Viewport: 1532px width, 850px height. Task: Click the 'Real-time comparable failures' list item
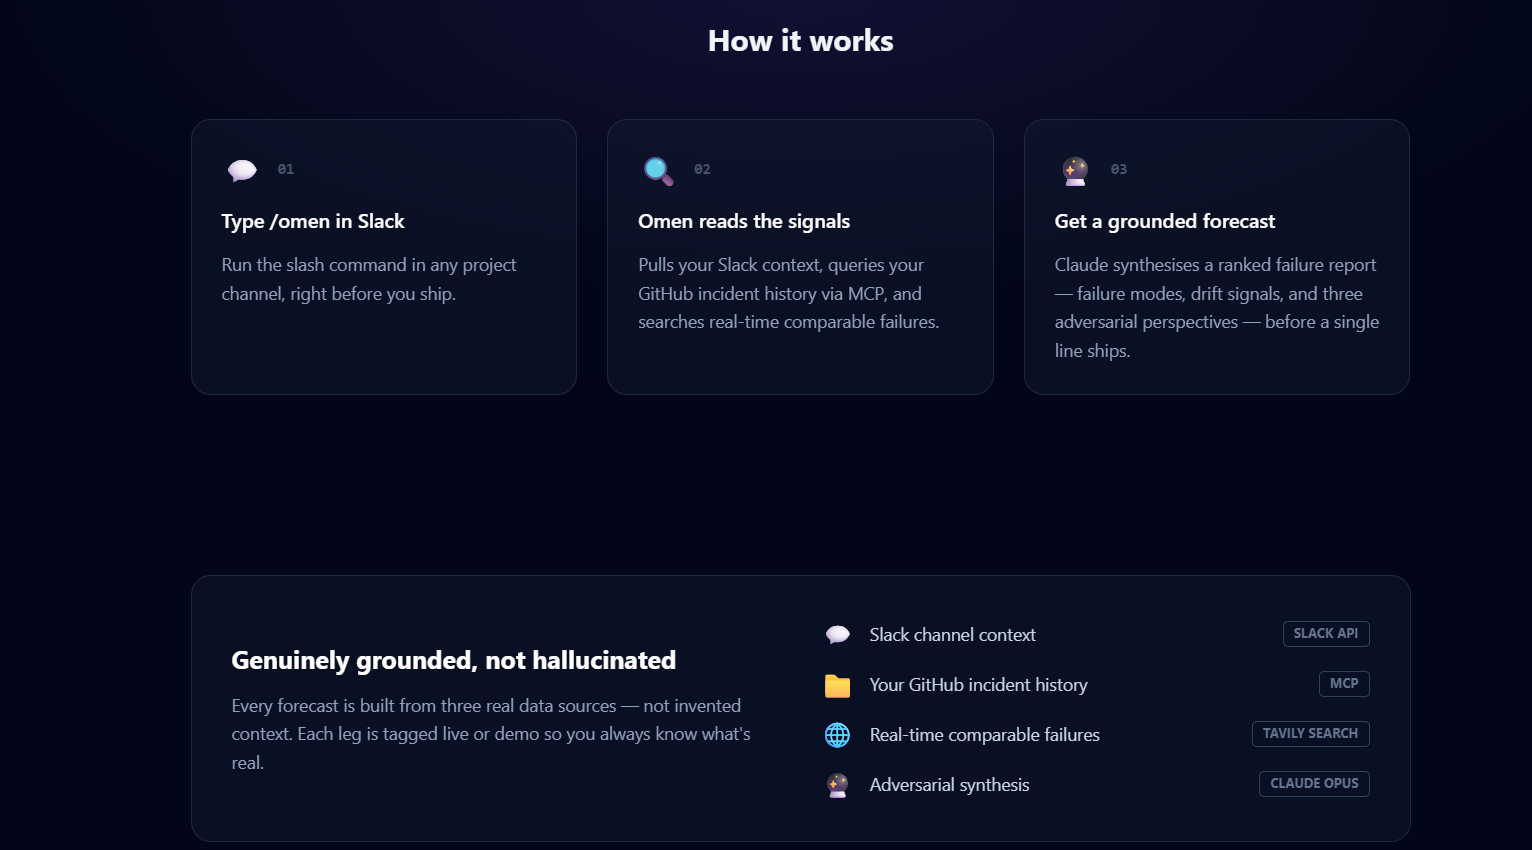1097,735
